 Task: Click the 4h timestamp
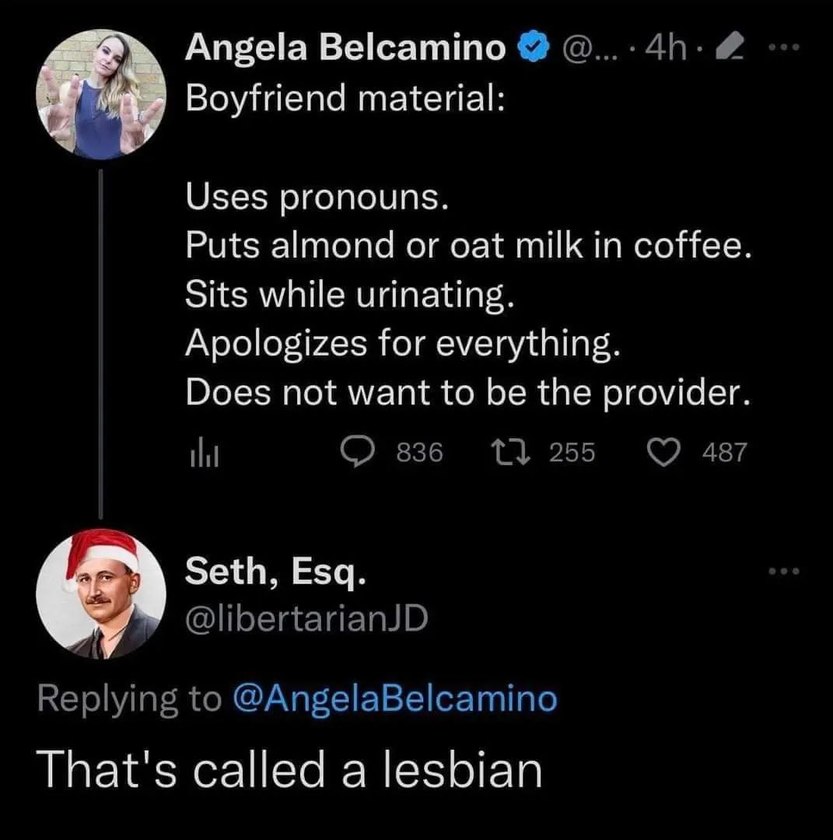666,48
